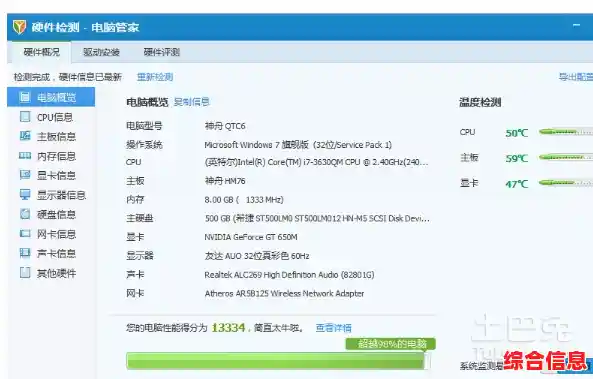
Task: Click the Realtek ALC269 audio text
Action: (x=289, y=275)
